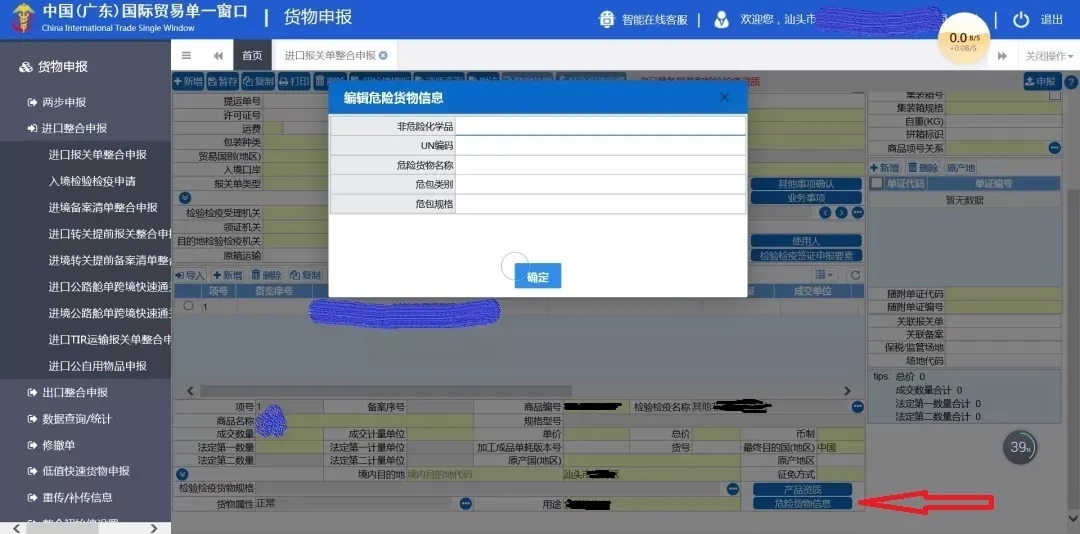The image size is (1080, 534).
Task: Click the tab scroll-right double arrow
Action: pyautogui.click(x=1001, y=56)
